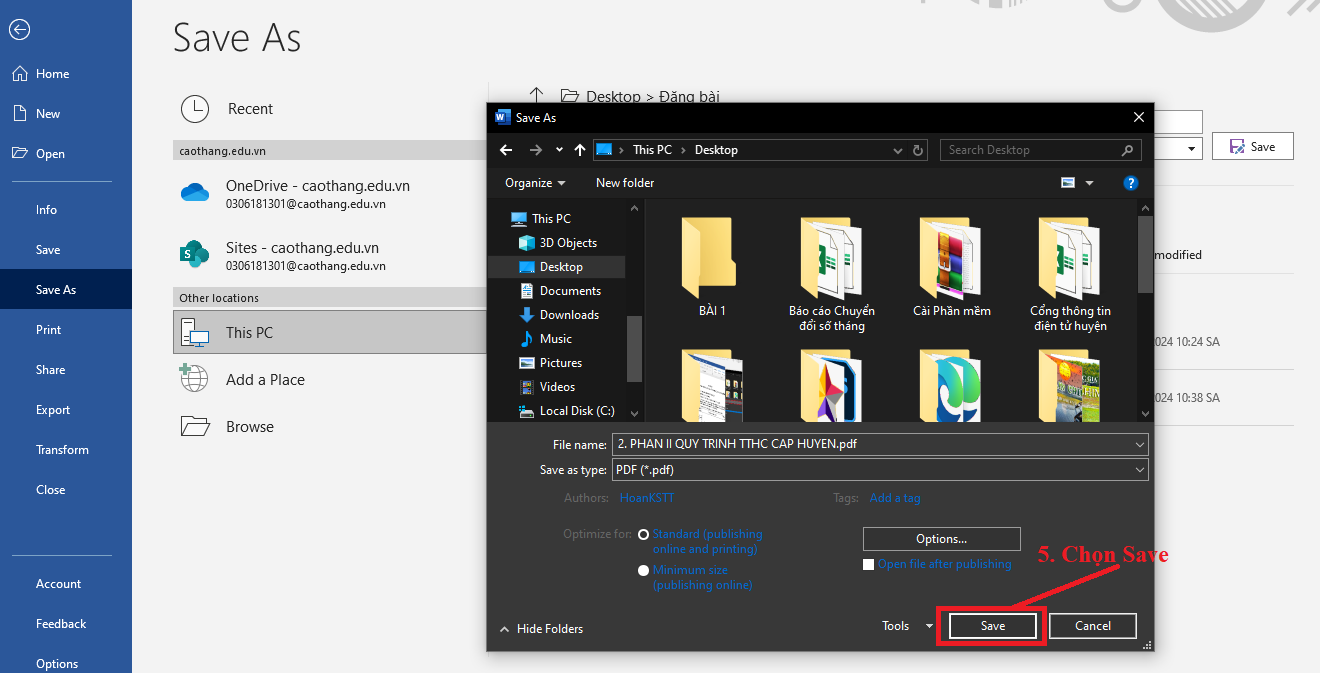
Task: Expand the File name dropdown arrow
Action: coord(1140,444)
